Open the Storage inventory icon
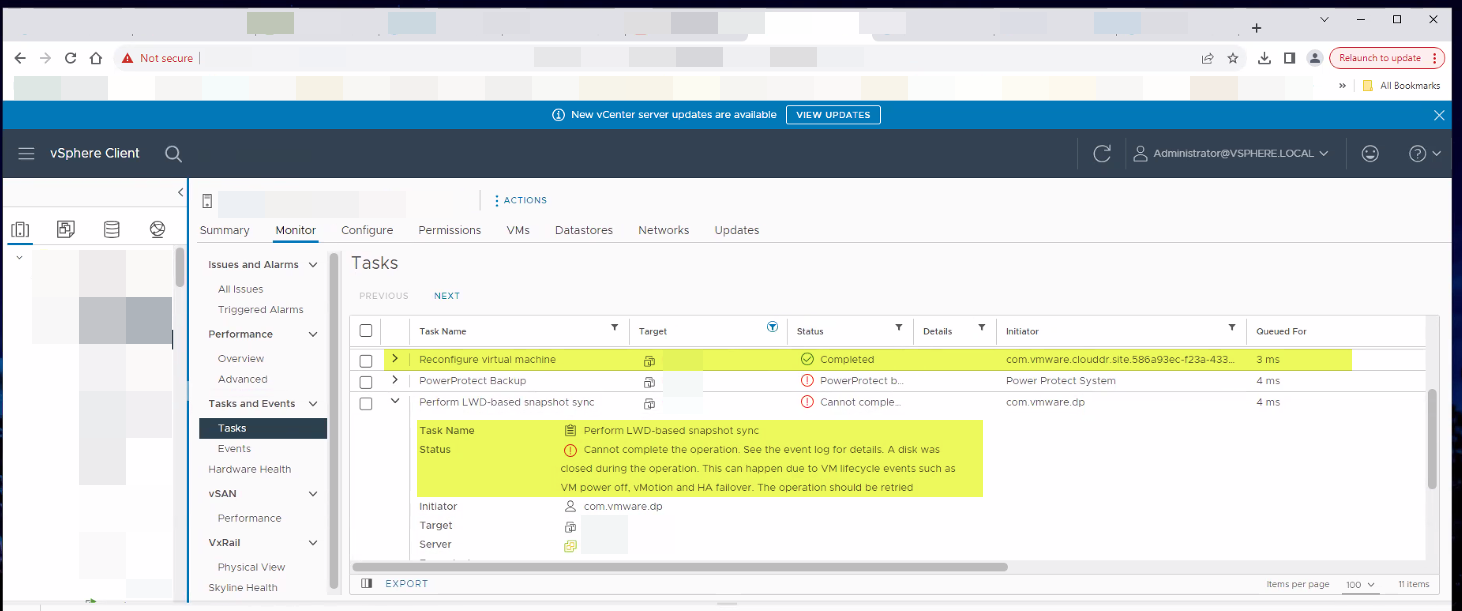1462x611 pixels. [x=112, y=230]
